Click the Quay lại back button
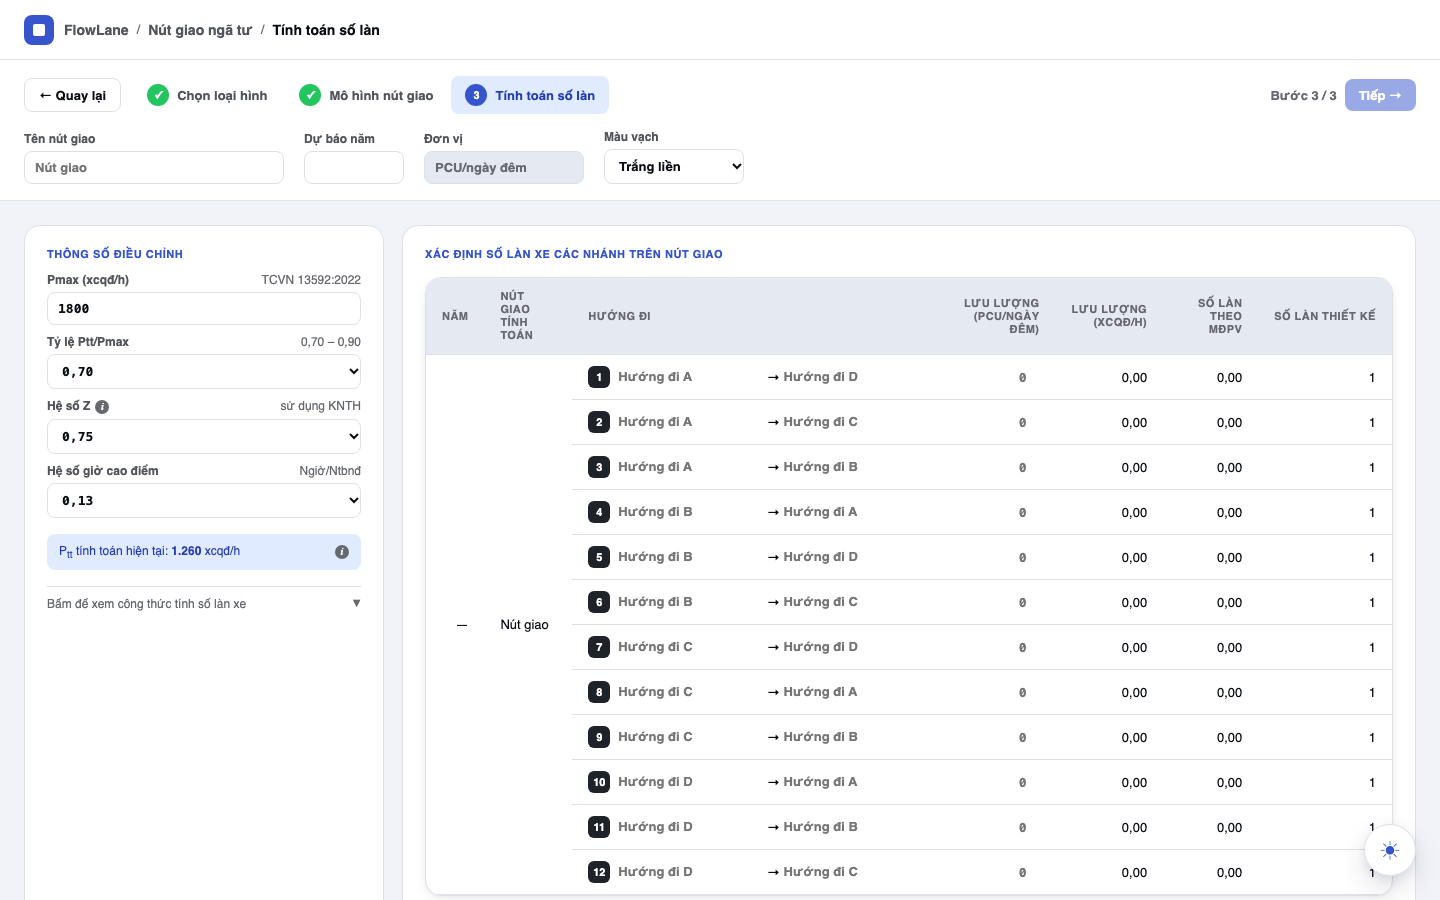 pos(72,95)
